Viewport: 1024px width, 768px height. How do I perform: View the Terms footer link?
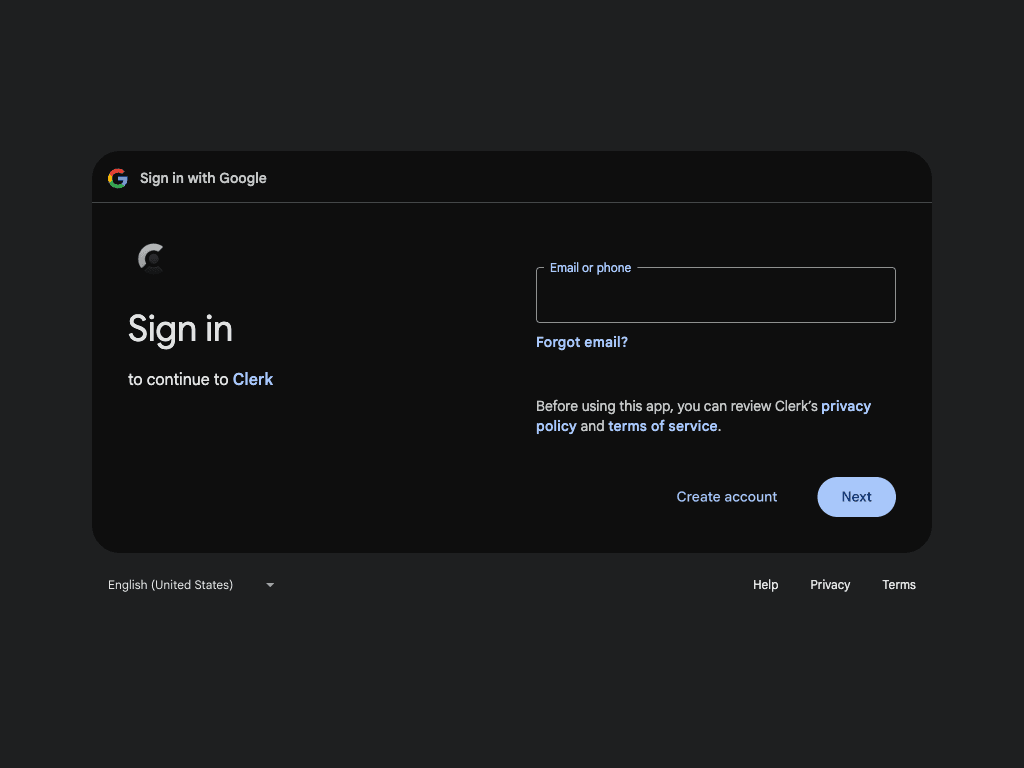[x=898, y=585]
